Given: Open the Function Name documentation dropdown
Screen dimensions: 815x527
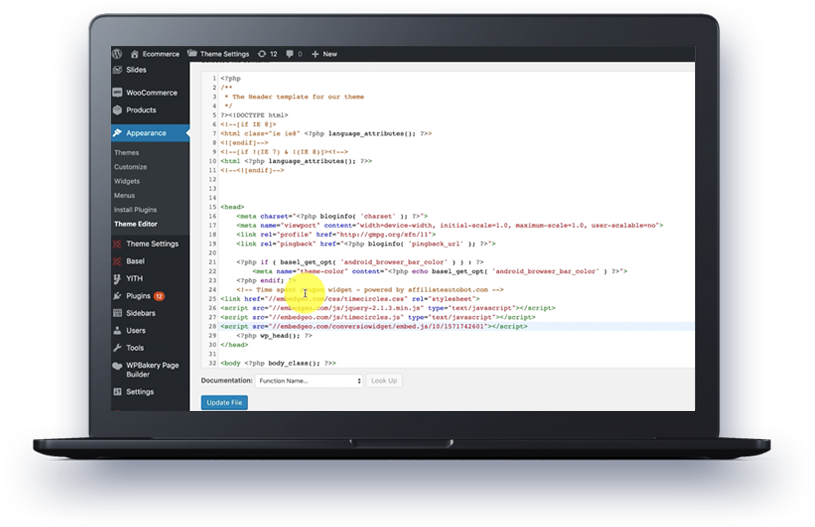Looking at the screenshot, I should pyautogui.click(x=309, y=380).
